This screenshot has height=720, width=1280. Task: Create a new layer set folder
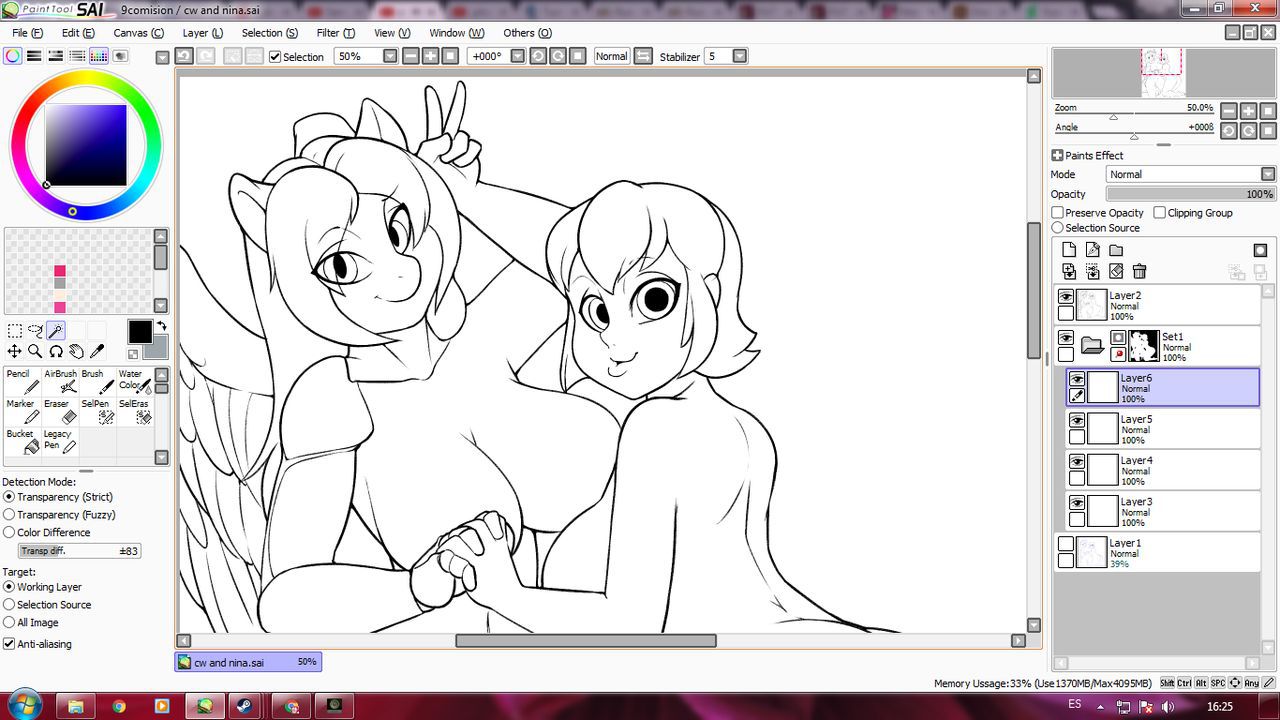(x=1116, y=250)
